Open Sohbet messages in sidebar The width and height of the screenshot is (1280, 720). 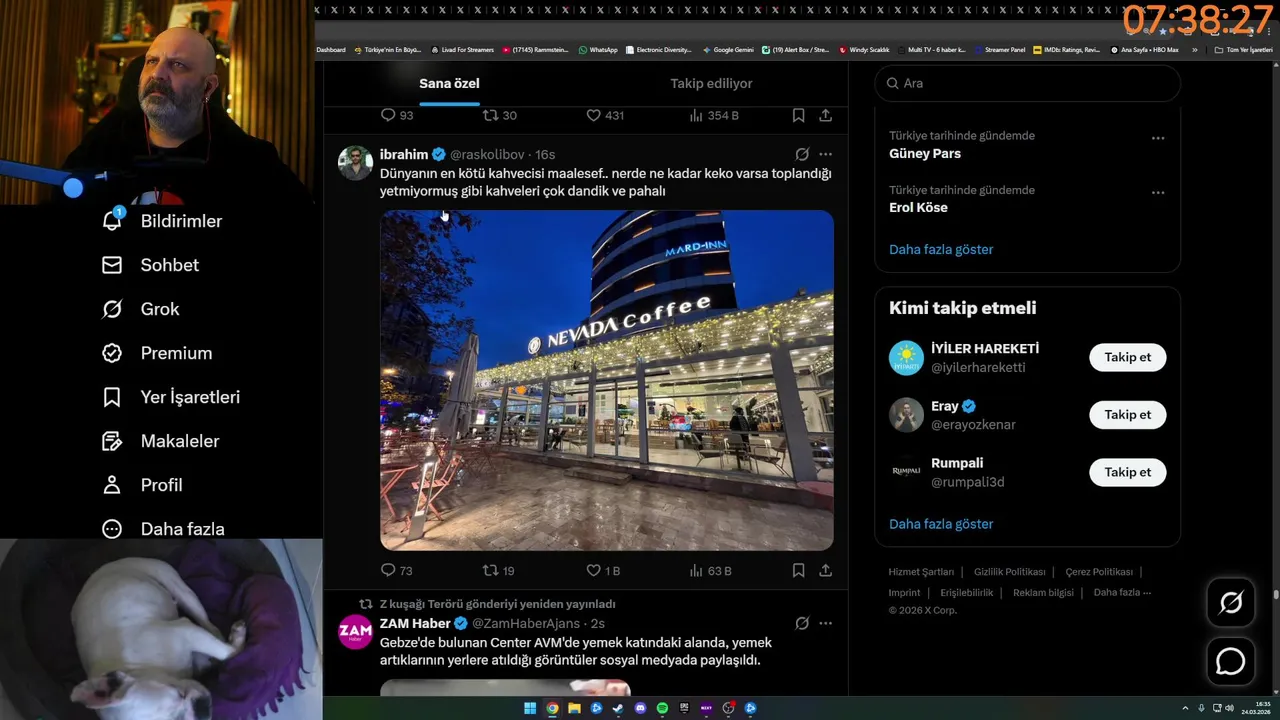point(150,265)
